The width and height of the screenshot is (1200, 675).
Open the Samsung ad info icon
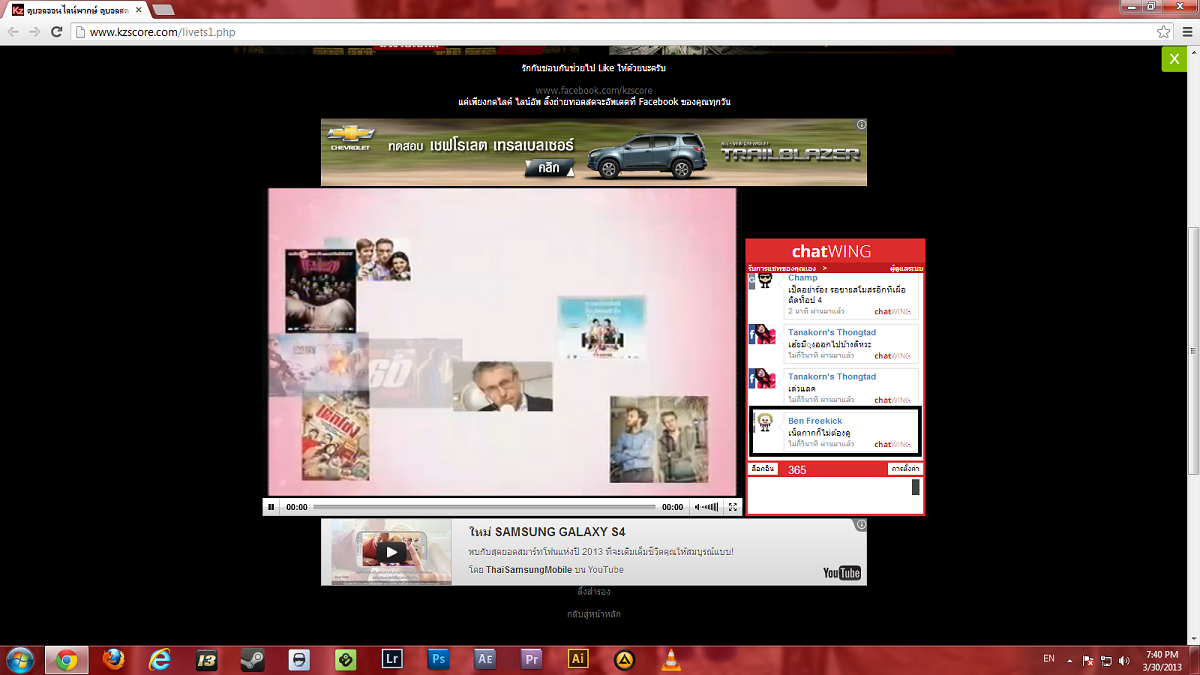[x=861, y=525]
